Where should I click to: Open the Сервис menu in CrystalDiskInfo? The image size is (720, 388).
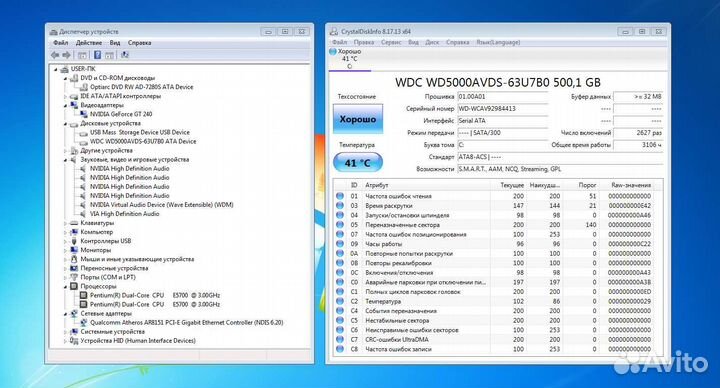click(391, 42)
